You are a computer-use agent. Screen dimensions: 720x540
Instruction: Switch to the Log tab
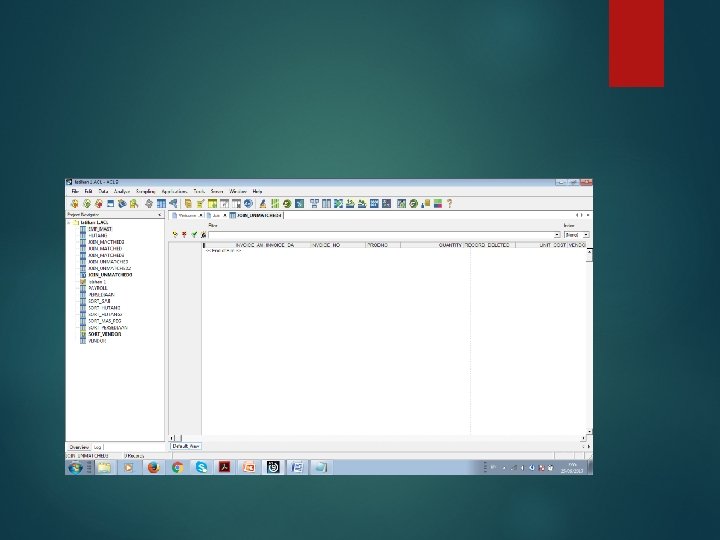97,447
